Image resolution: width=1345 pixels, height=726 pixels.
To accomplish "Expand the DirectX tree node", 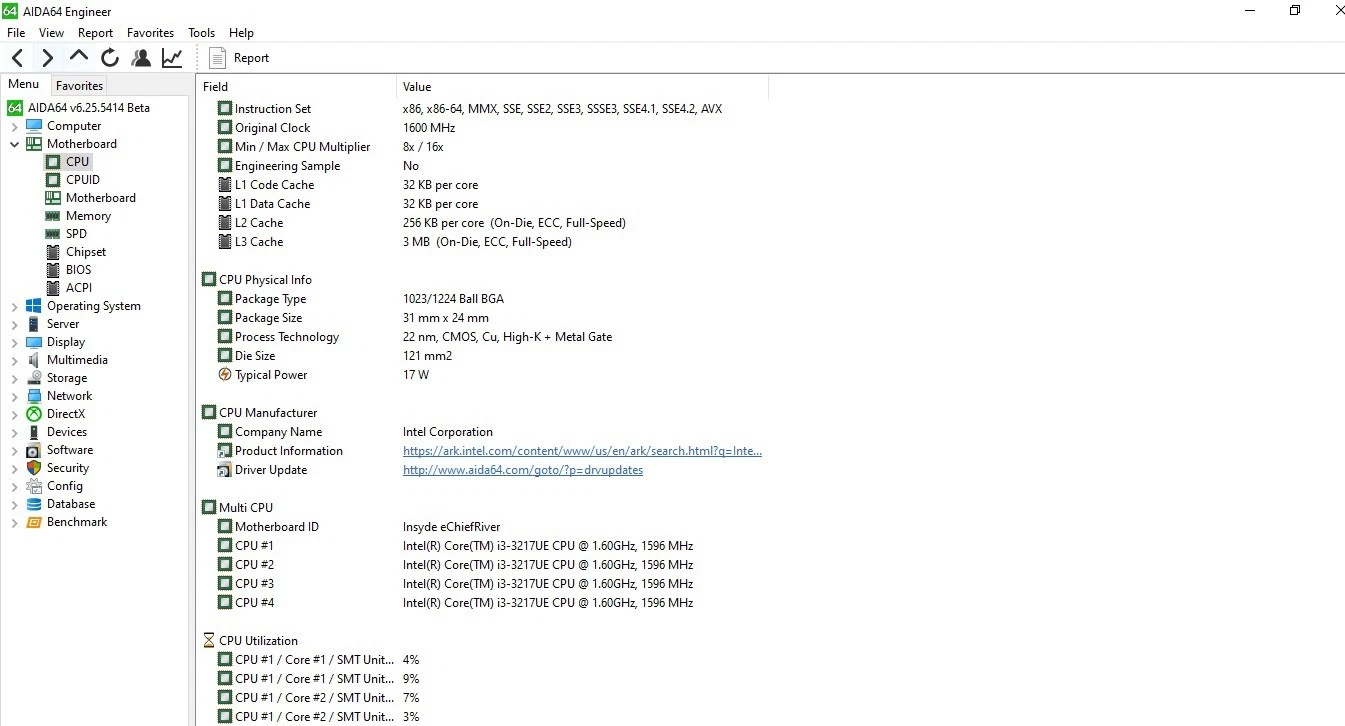I will (14, 414).
